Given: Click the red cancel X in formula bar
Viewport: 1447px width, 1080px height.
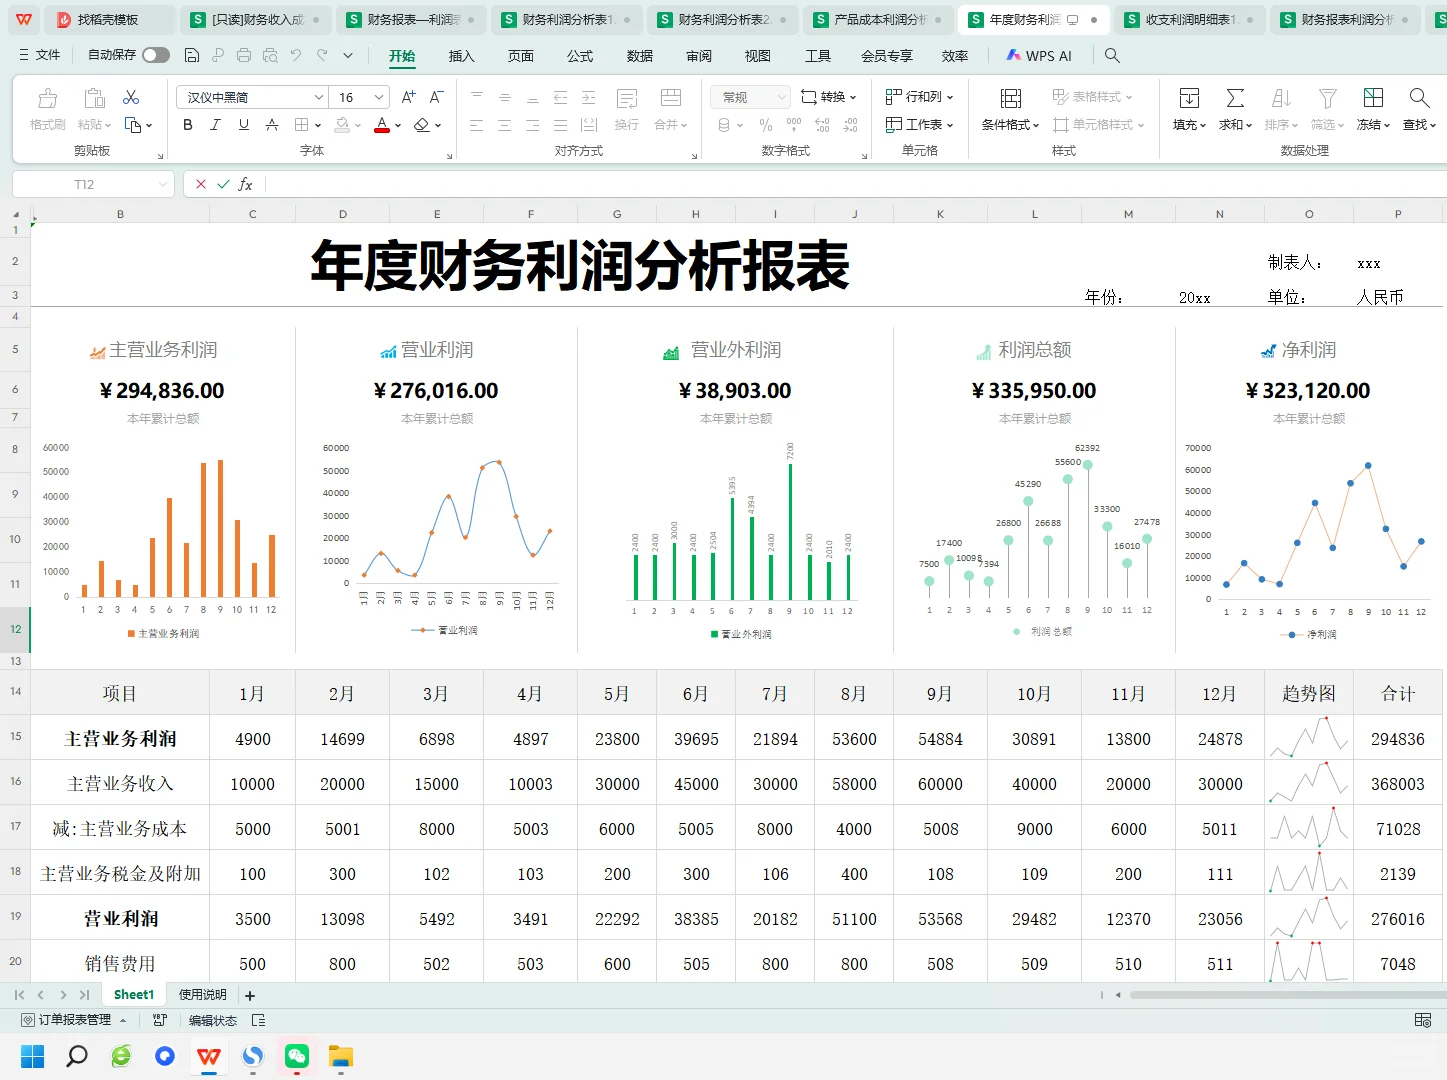Looking at the screenshot, I should (201, 184).
